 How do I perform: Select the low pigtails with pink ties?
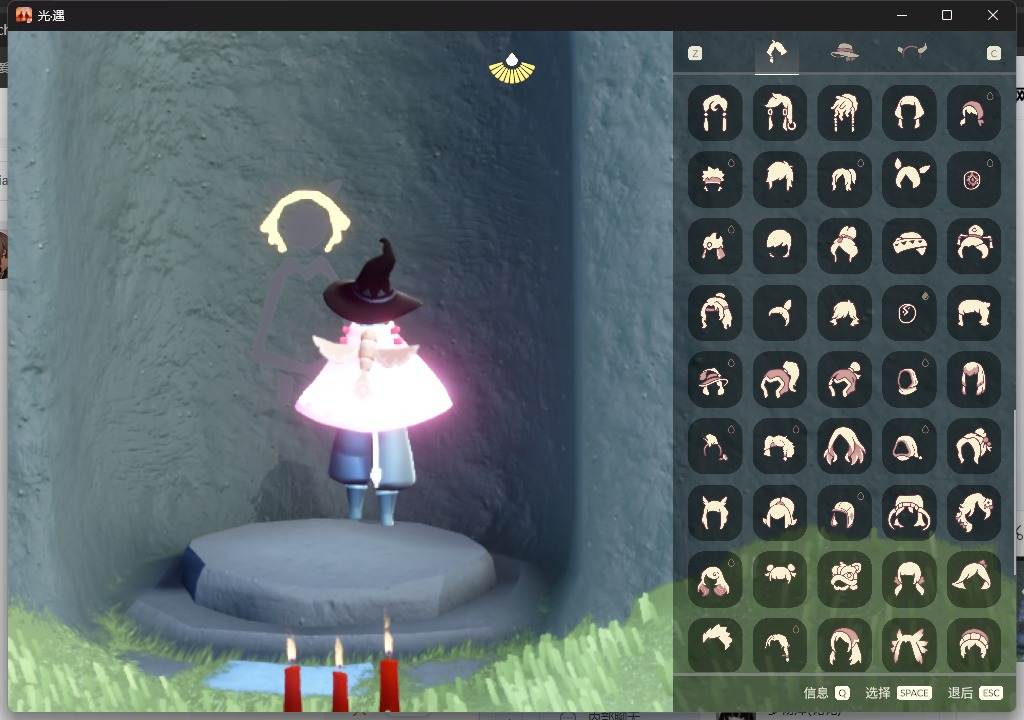[x=909, y=579]
